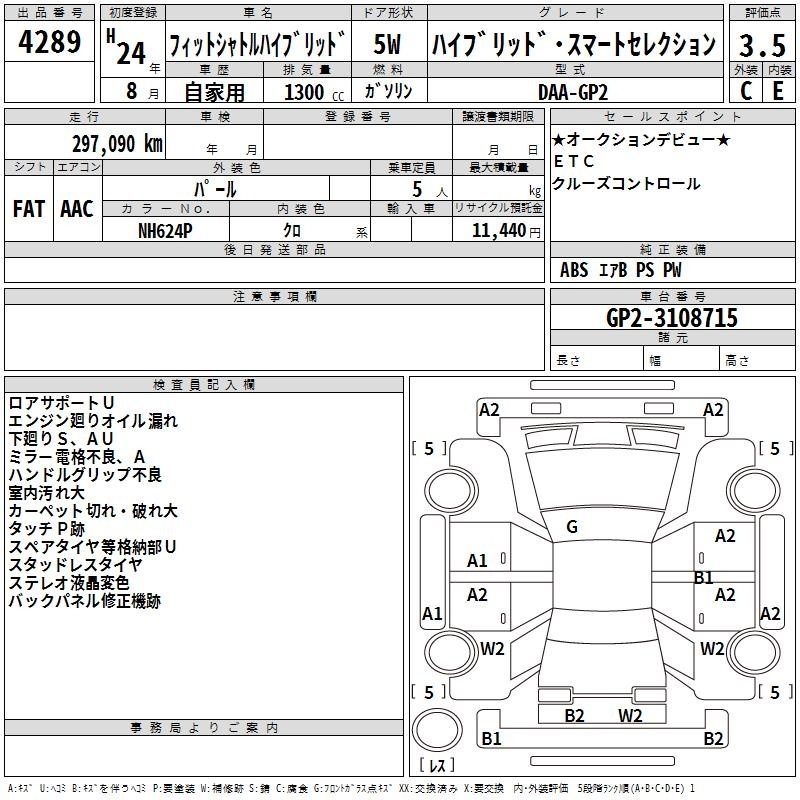Click the B1 mark at the bottom-left bumper corner

[491, 739]
